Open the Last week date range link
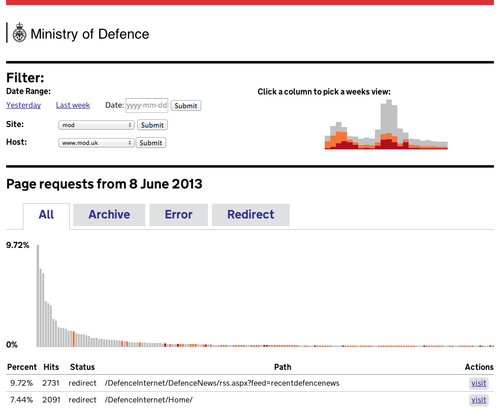Viewport: 500px width, 408px height. pyautogui.click(x=73, y=105)
